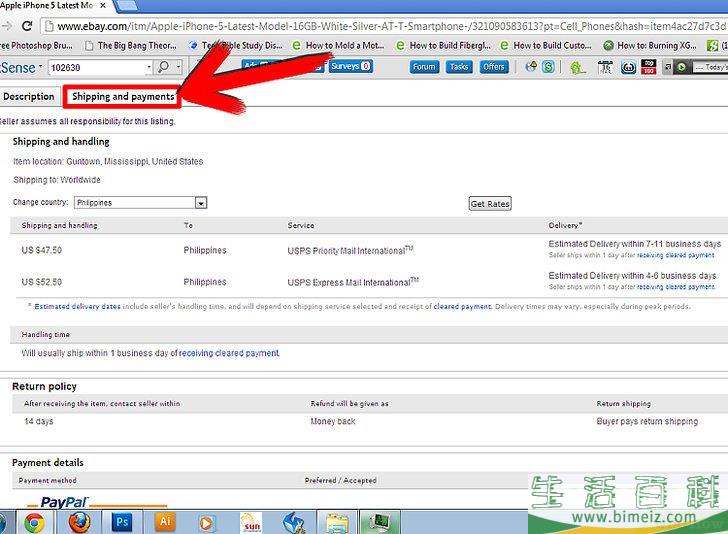Open the Sun Broadband taskbar icon
728x534 pixels.
[251, 523]
